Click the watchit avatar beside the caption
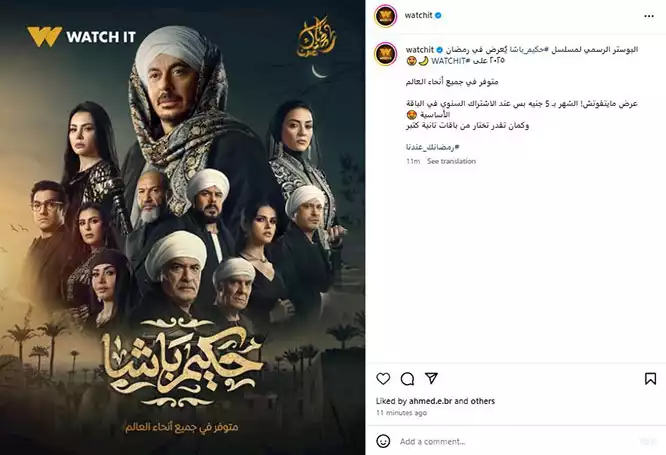This screenshot has width=666, height=455. pos(385,54)
